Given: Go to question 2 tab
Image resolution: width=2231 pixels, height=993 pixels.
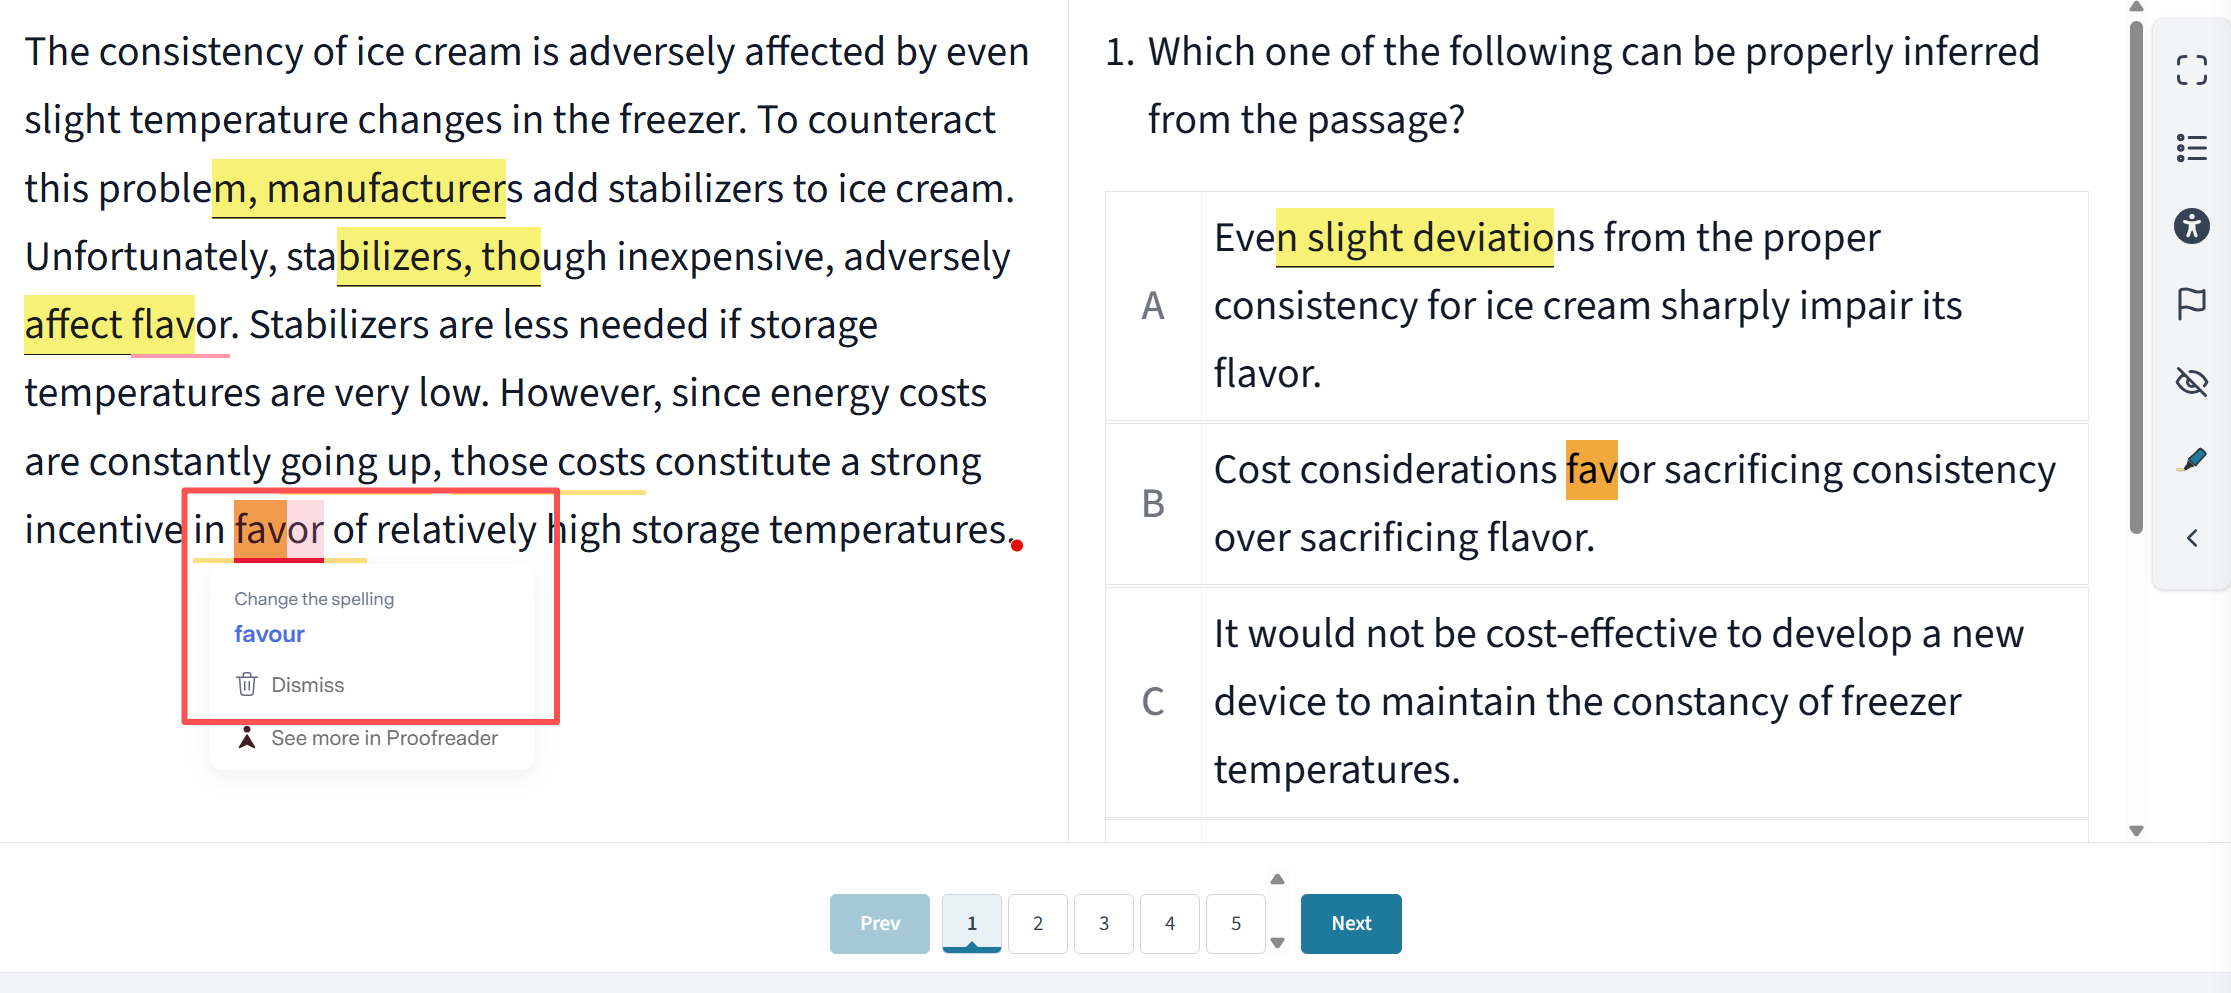Looking at the screenshot, I should click(x=1037, y=923).
